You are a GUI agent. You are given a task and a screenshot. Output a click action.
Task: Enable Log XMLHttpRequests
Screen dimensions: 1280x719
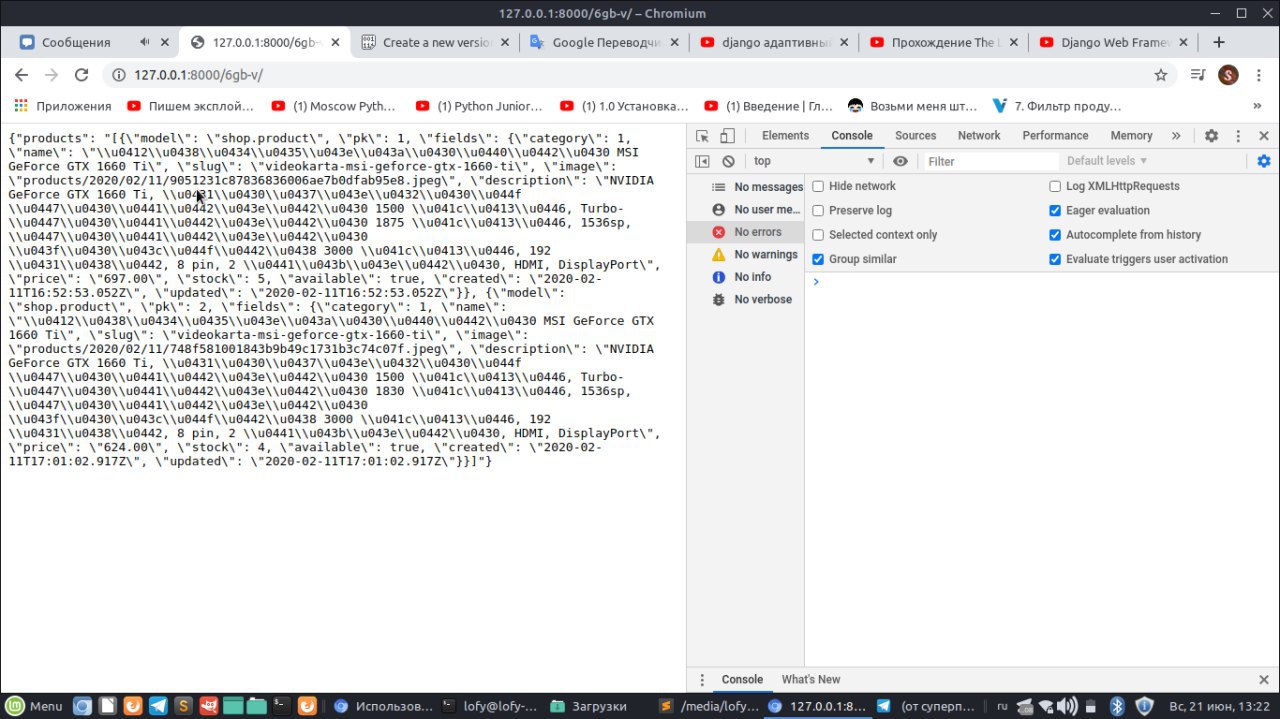tap(1055, 186)
